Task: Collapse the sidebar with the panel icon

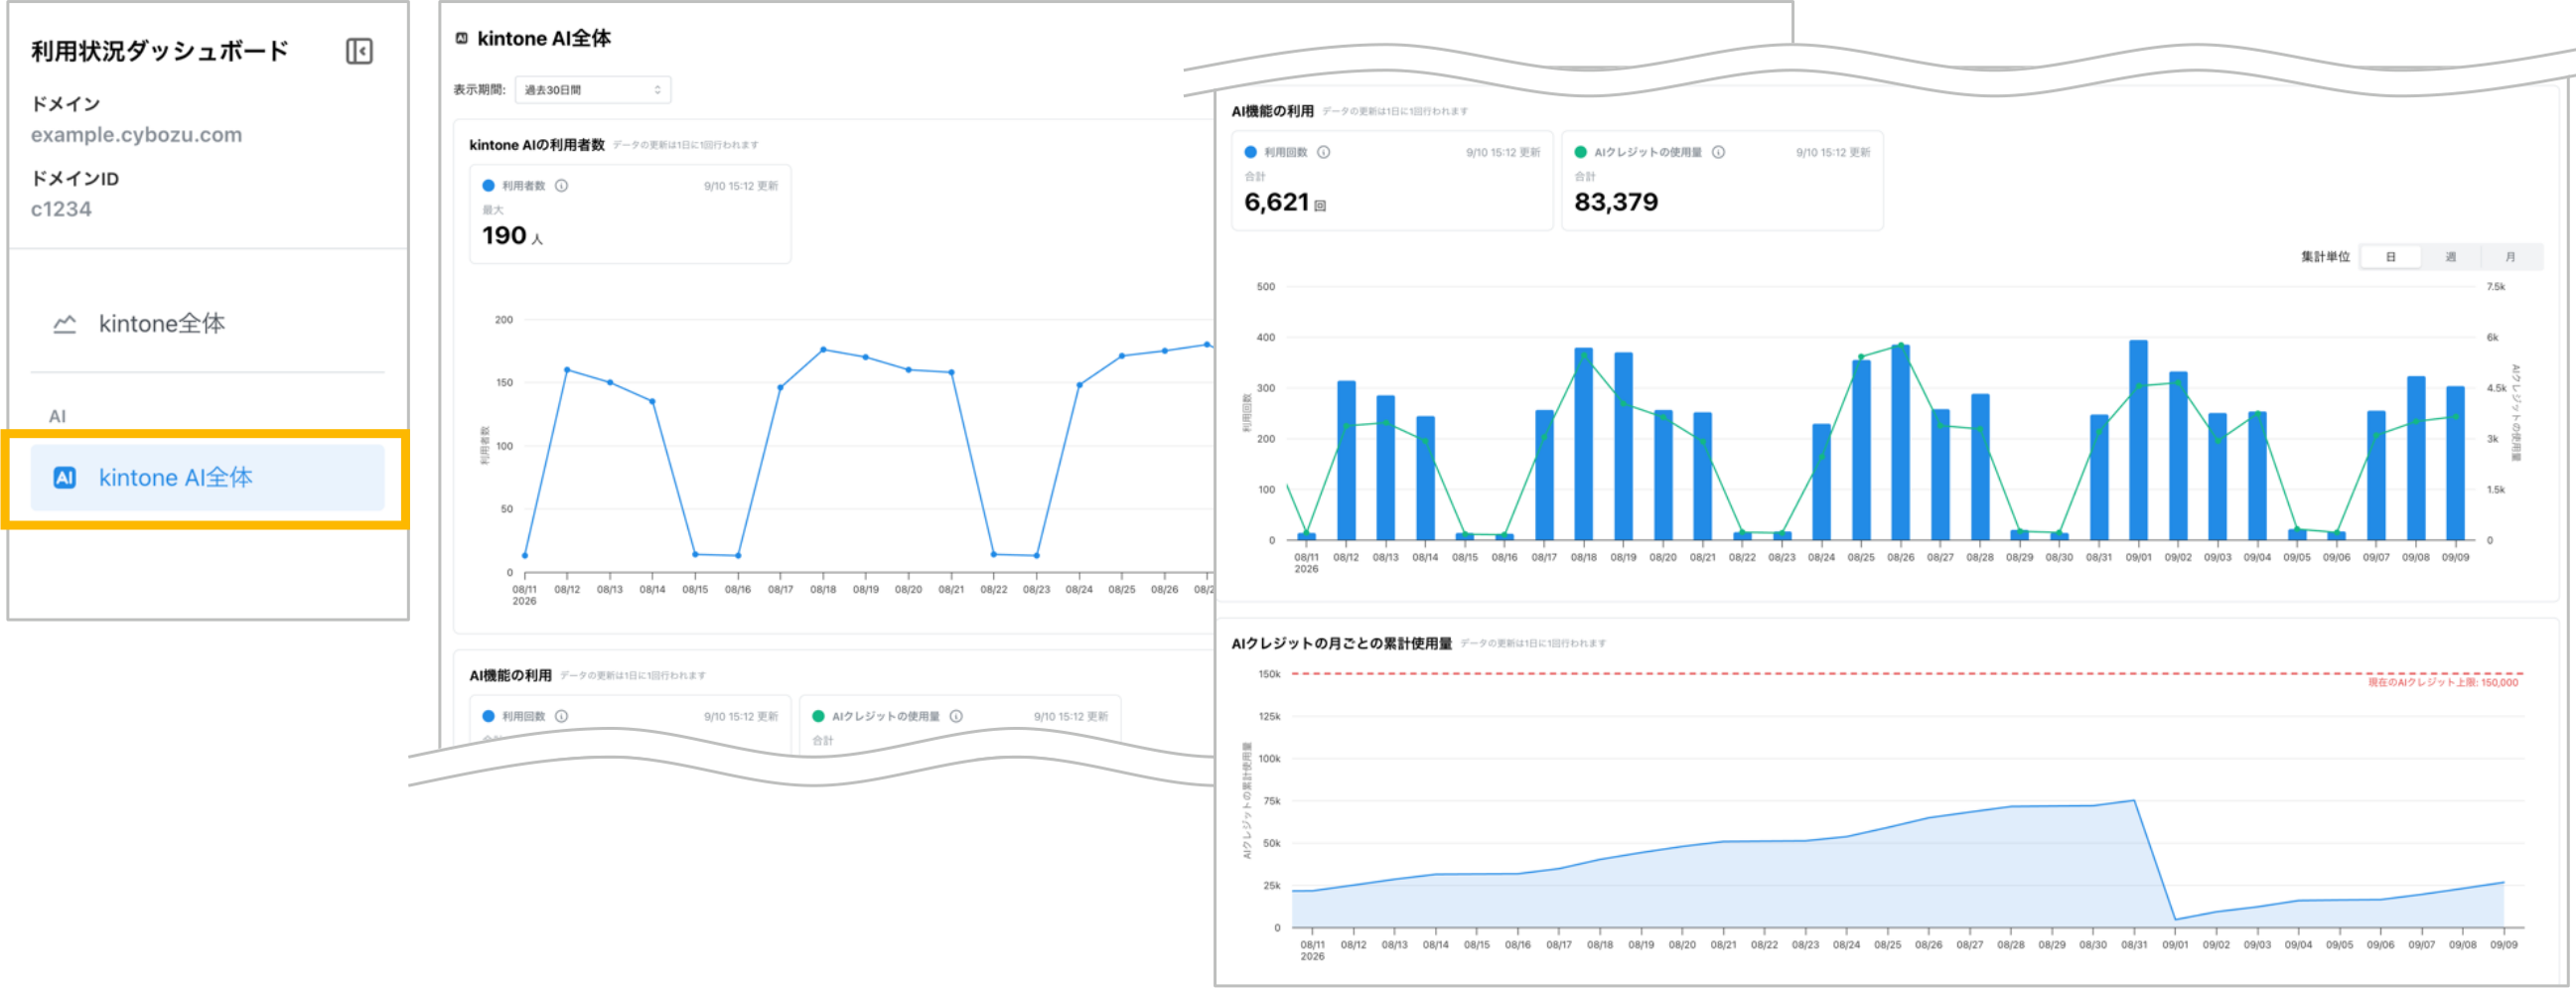Action: click(x=359, y=51)
